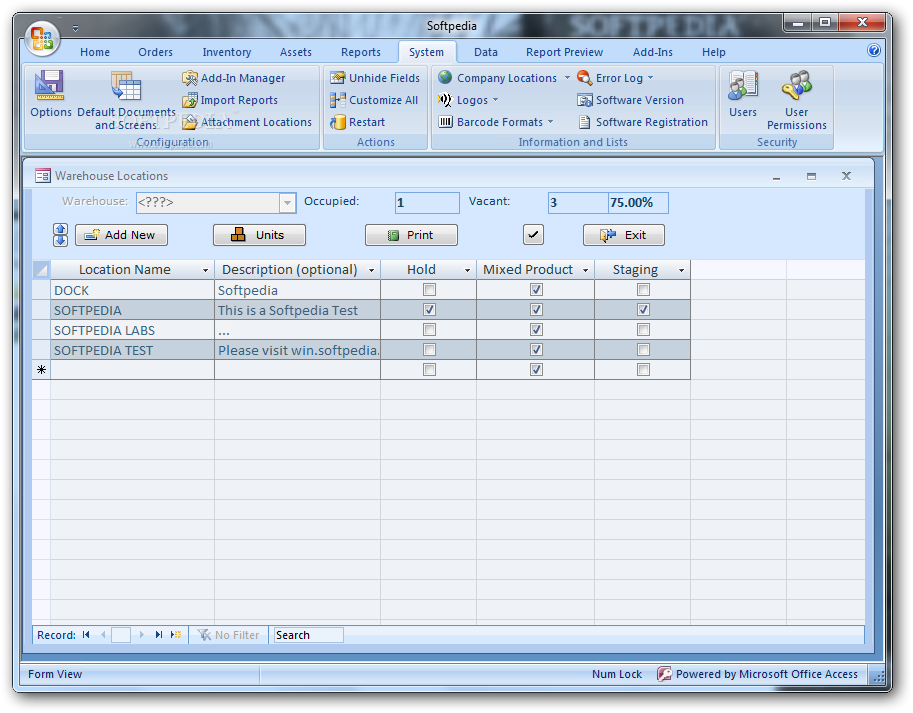Open Attachment Locations
Screen dimensions: 913x713
click(247, 122)
